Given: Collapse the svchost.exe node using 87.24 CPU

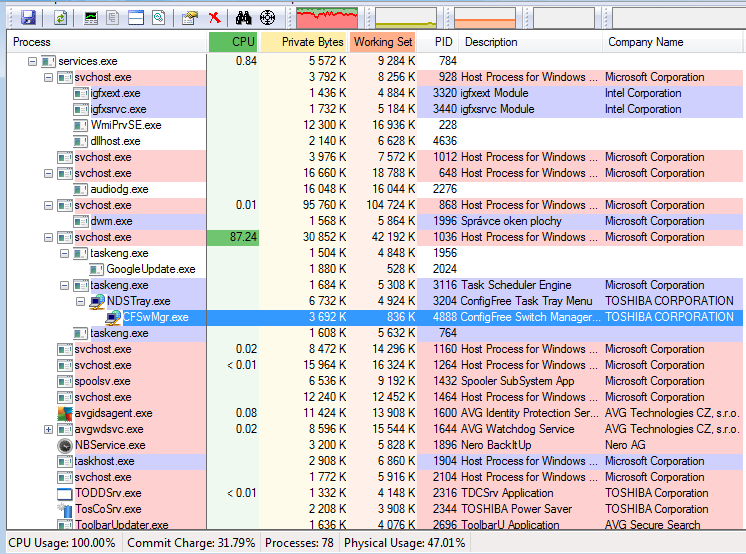Looking at the screenshot, I should pos(49,237).
